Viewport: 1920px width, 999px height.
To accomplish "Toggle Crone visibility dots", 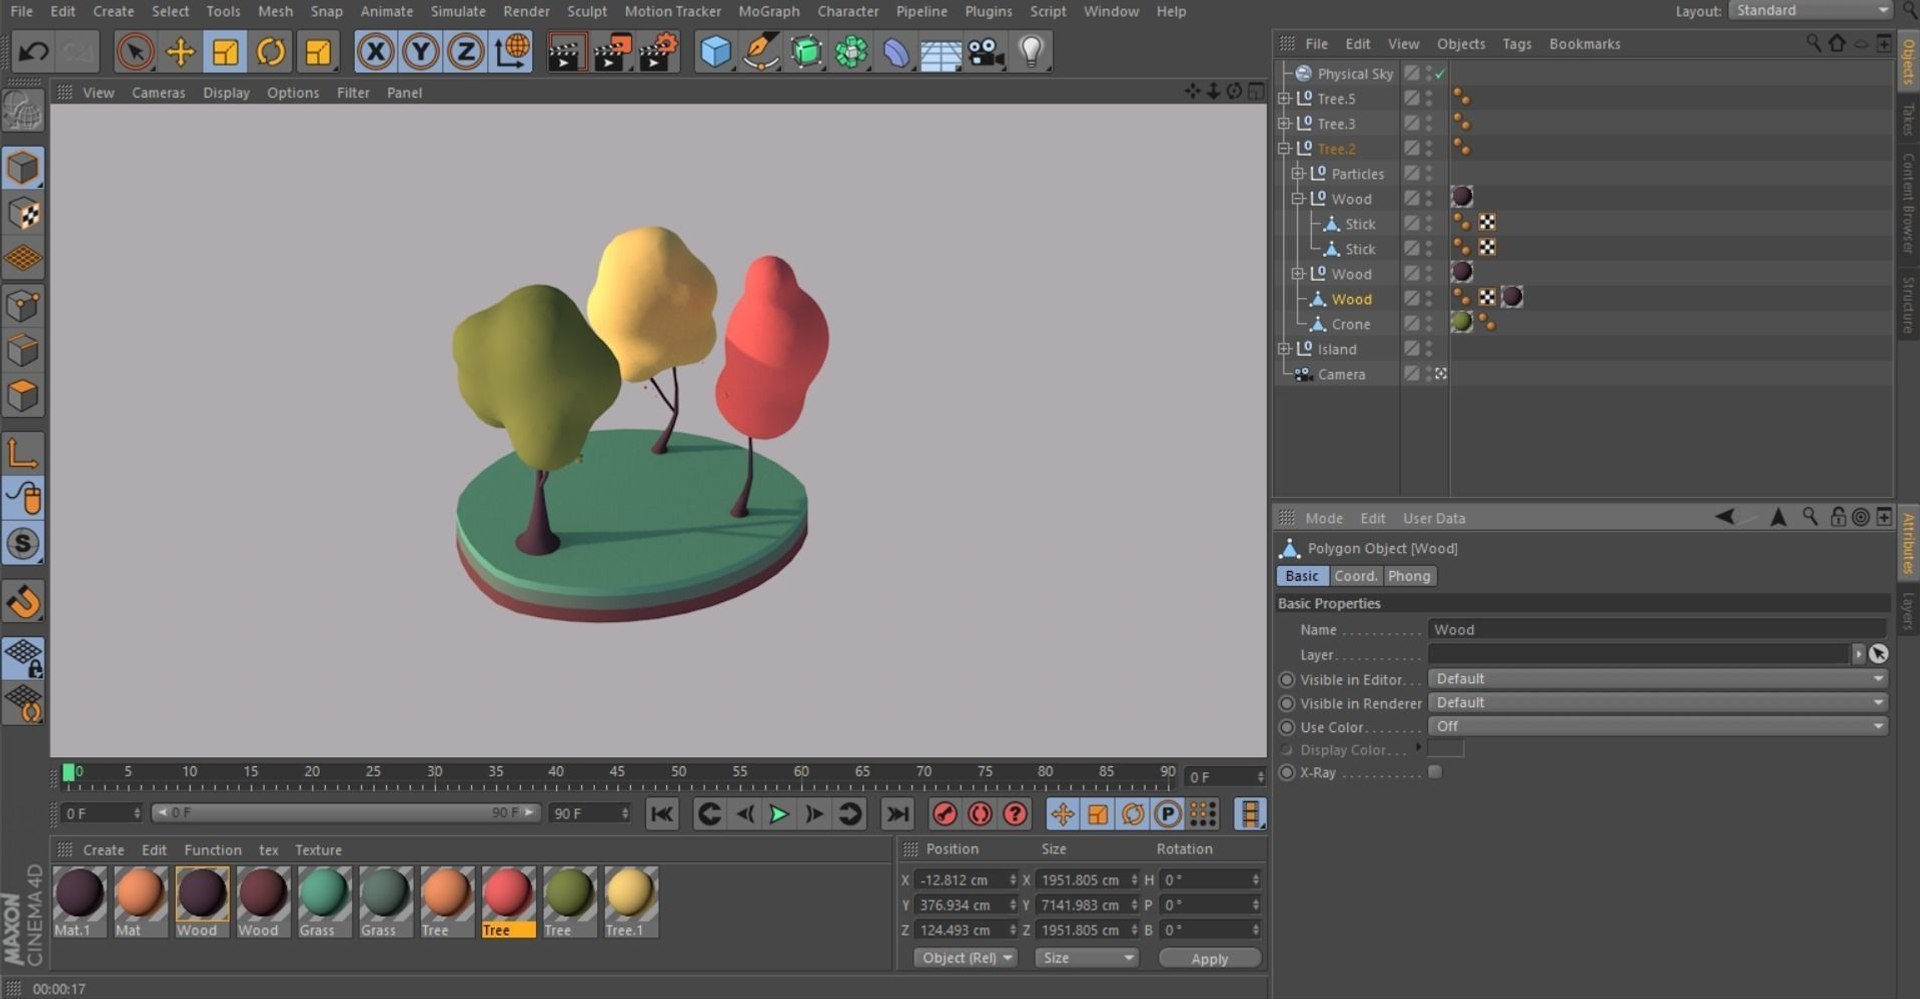I will (x=1429, y=324).
